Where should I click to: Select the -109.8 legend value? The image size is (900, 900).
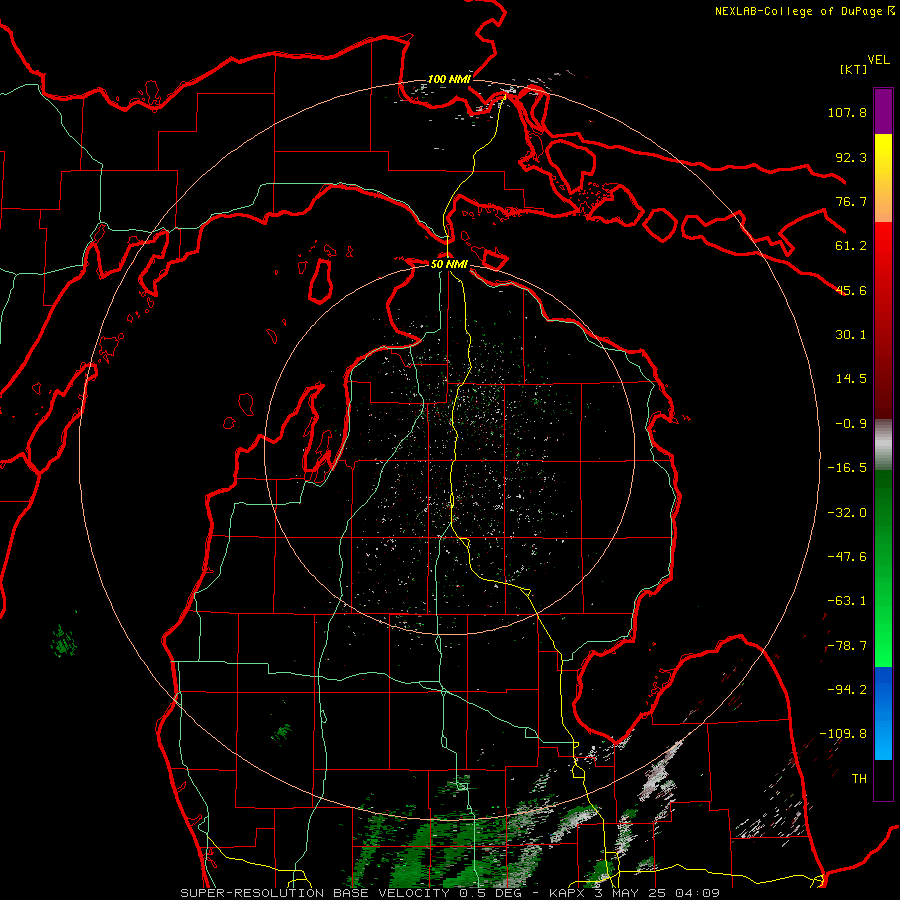[843, 734]
